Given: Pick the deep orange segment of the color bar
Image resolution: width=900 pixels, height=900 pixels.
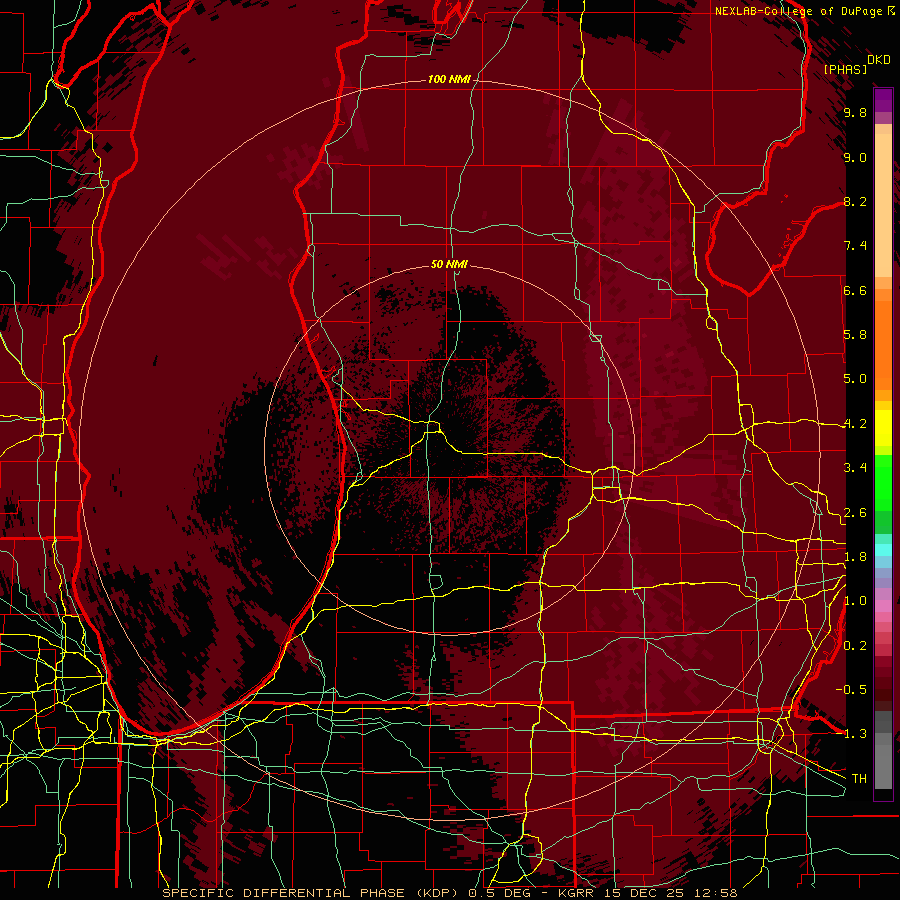Looking at the screenshot, I should coord(883,344).
